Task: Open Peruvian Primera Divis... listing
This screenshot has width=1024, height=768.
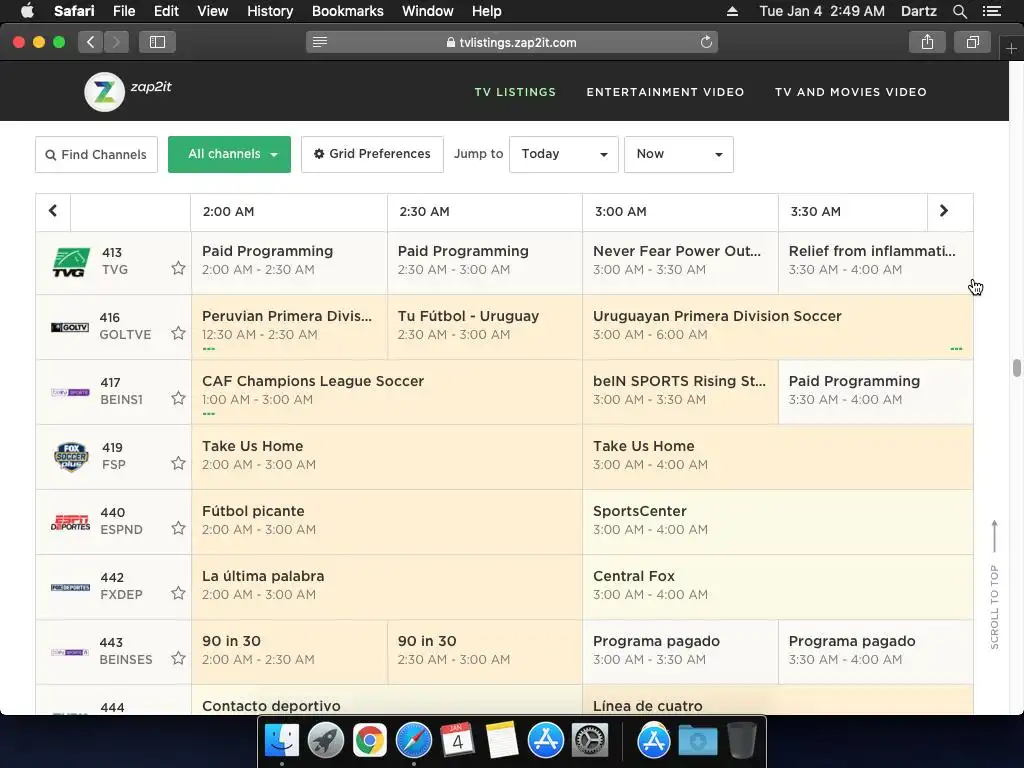Action: [289, 327]
